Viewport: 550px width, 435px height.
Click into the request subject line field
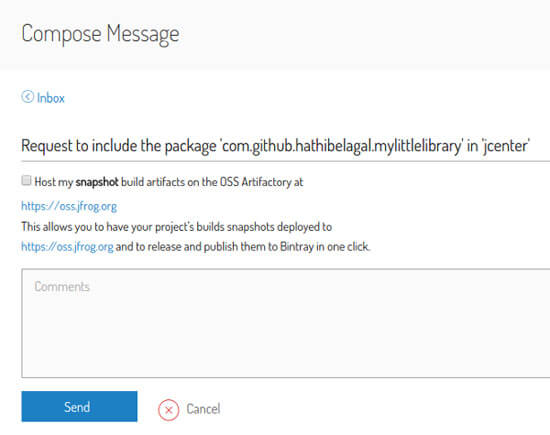(286, 146)
